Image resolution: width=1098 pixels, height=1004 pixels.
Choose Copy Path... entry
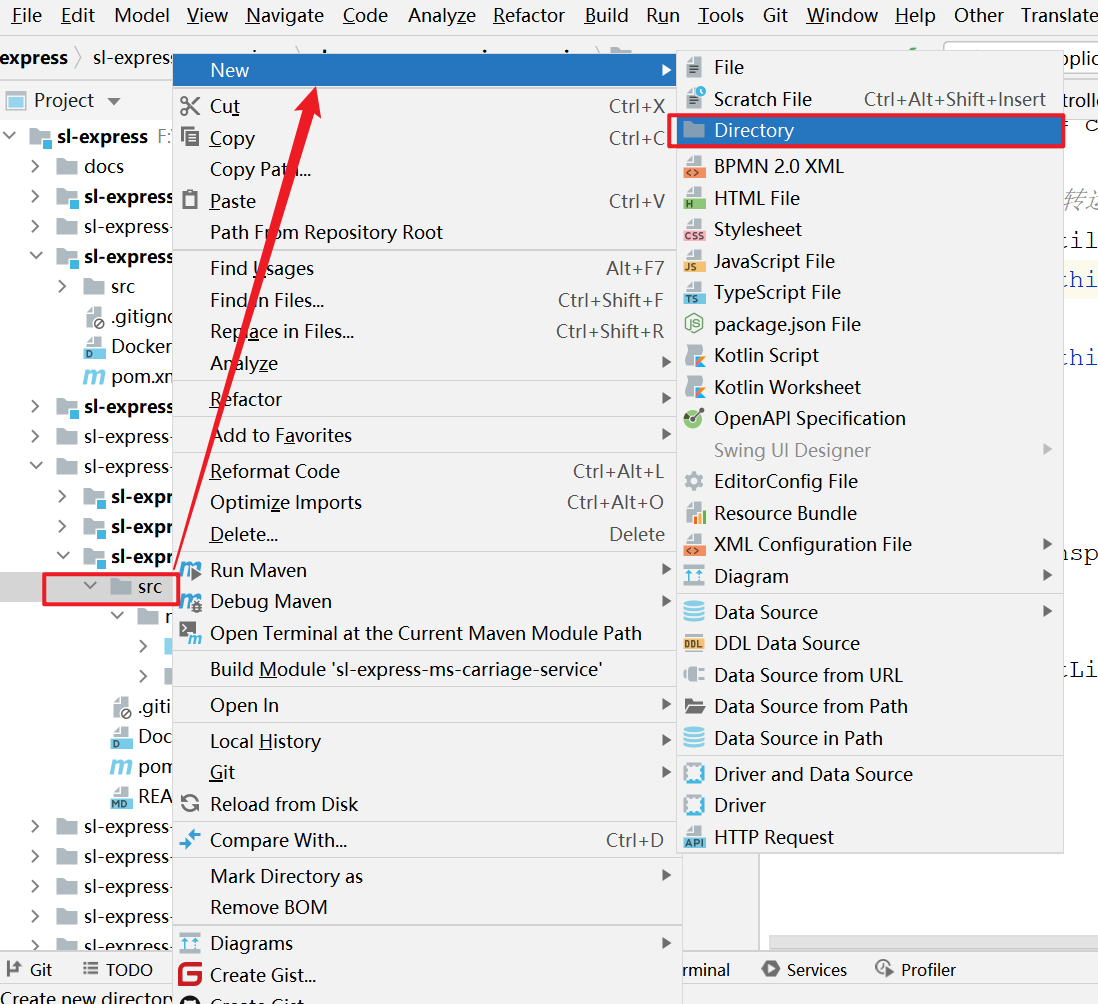tap(426, 169)
